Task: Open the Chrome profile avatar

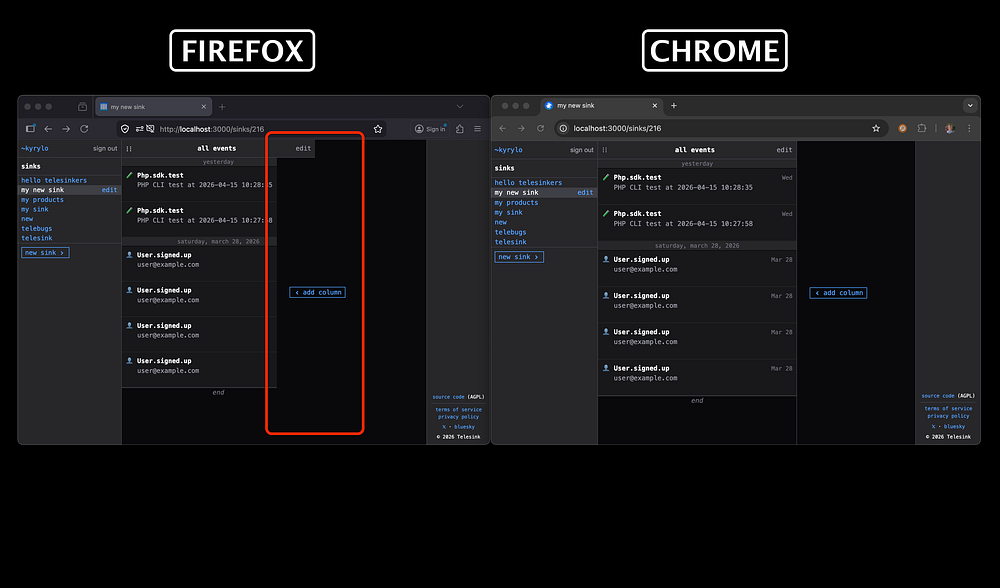Action: coord(950,128)
